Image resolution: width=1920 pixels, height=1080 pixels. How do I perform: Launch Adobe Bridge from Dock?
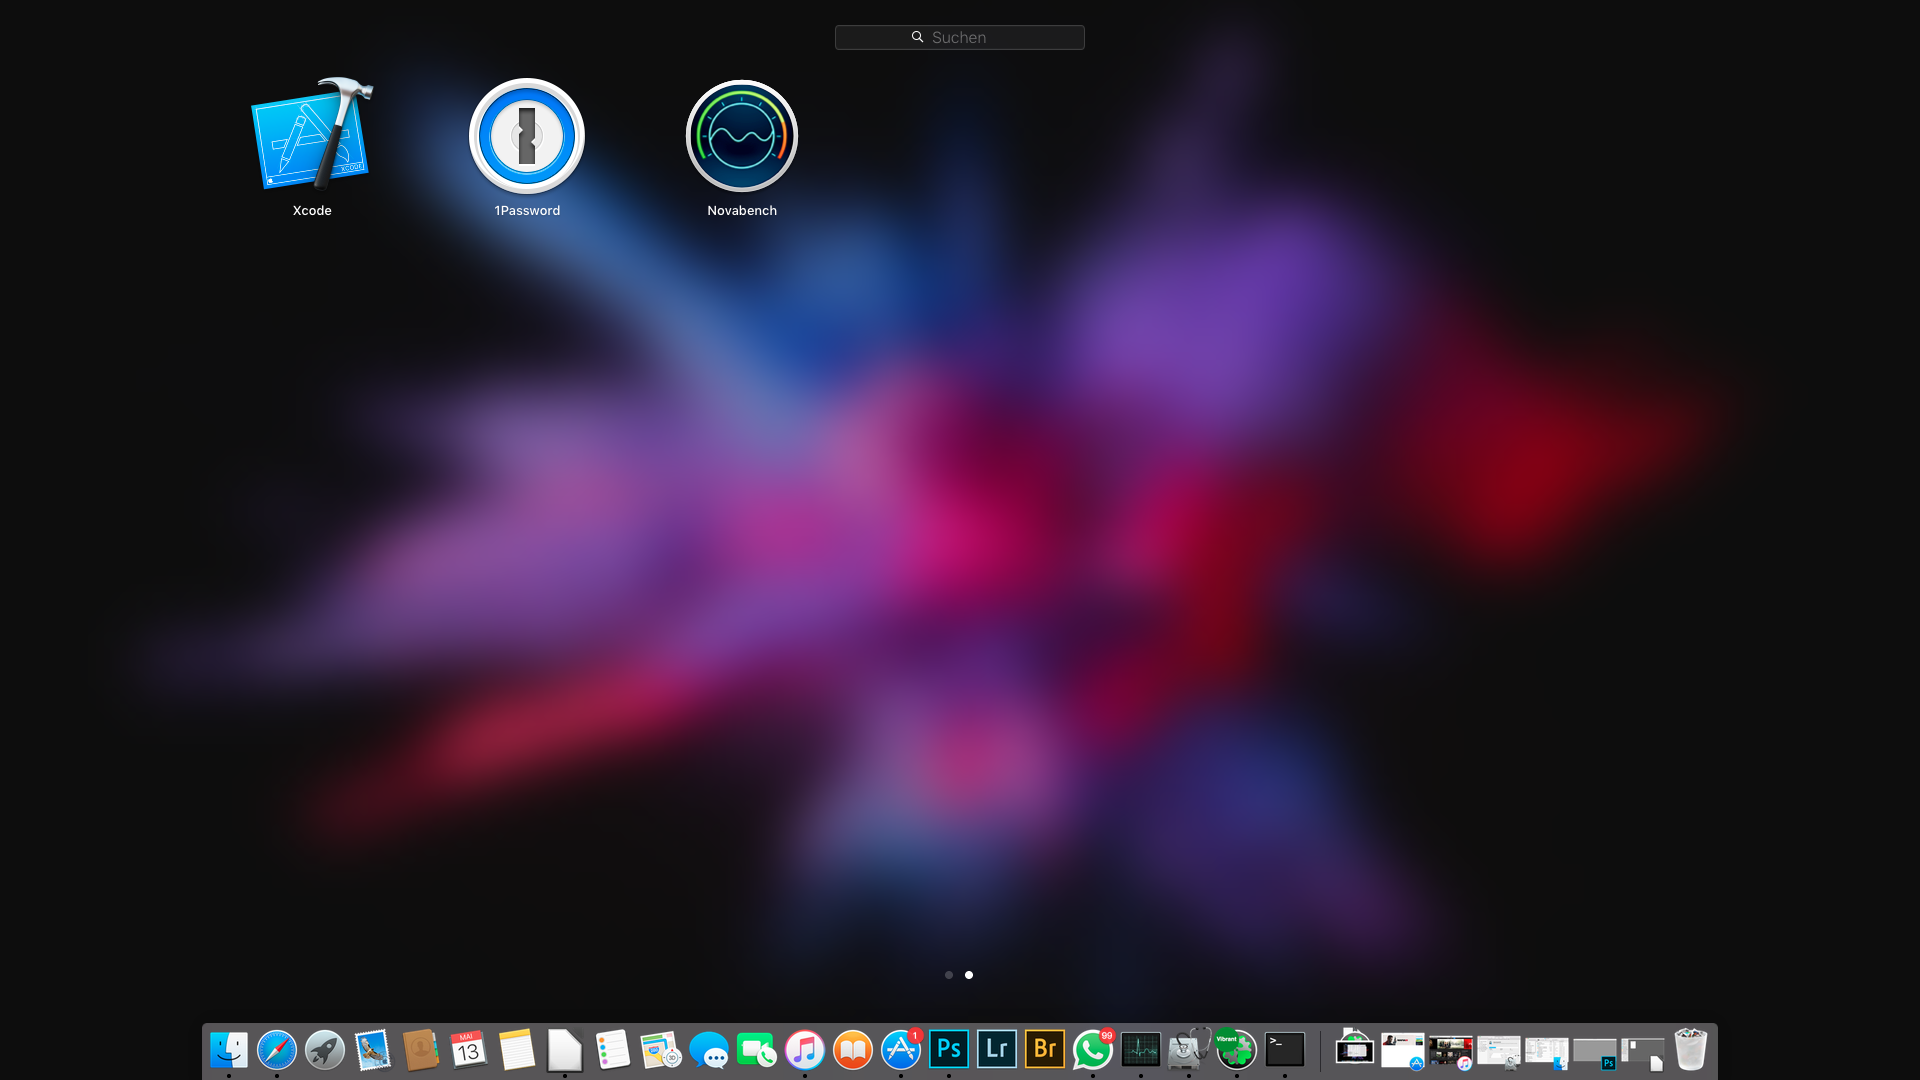point(1045,1049)
